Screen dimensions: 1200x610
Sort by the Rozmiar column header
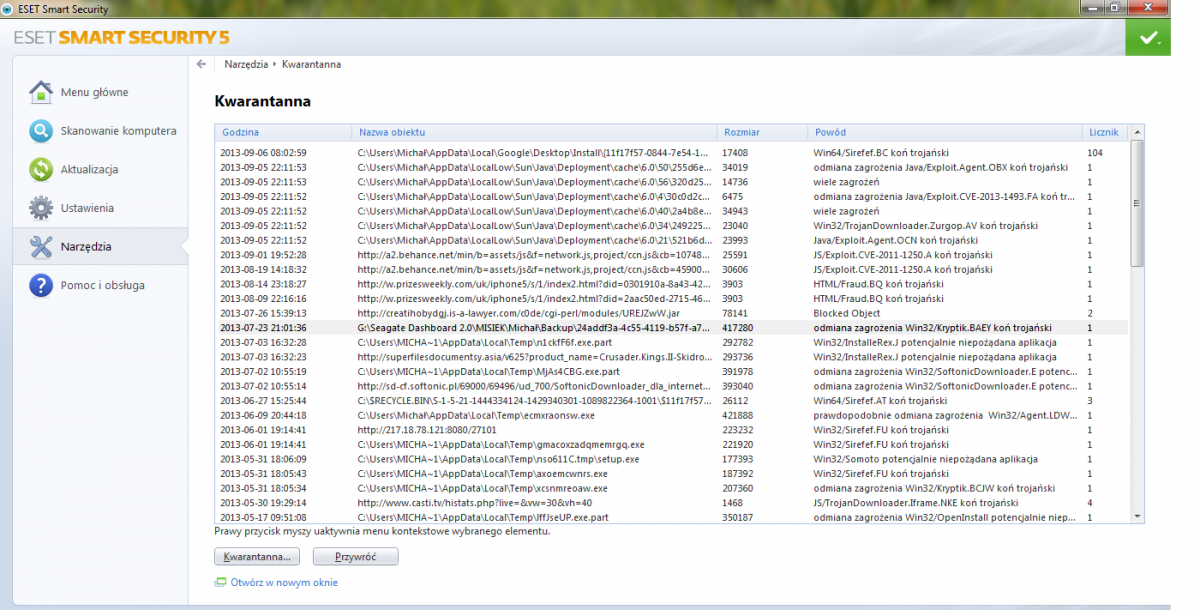click(761, 132)
